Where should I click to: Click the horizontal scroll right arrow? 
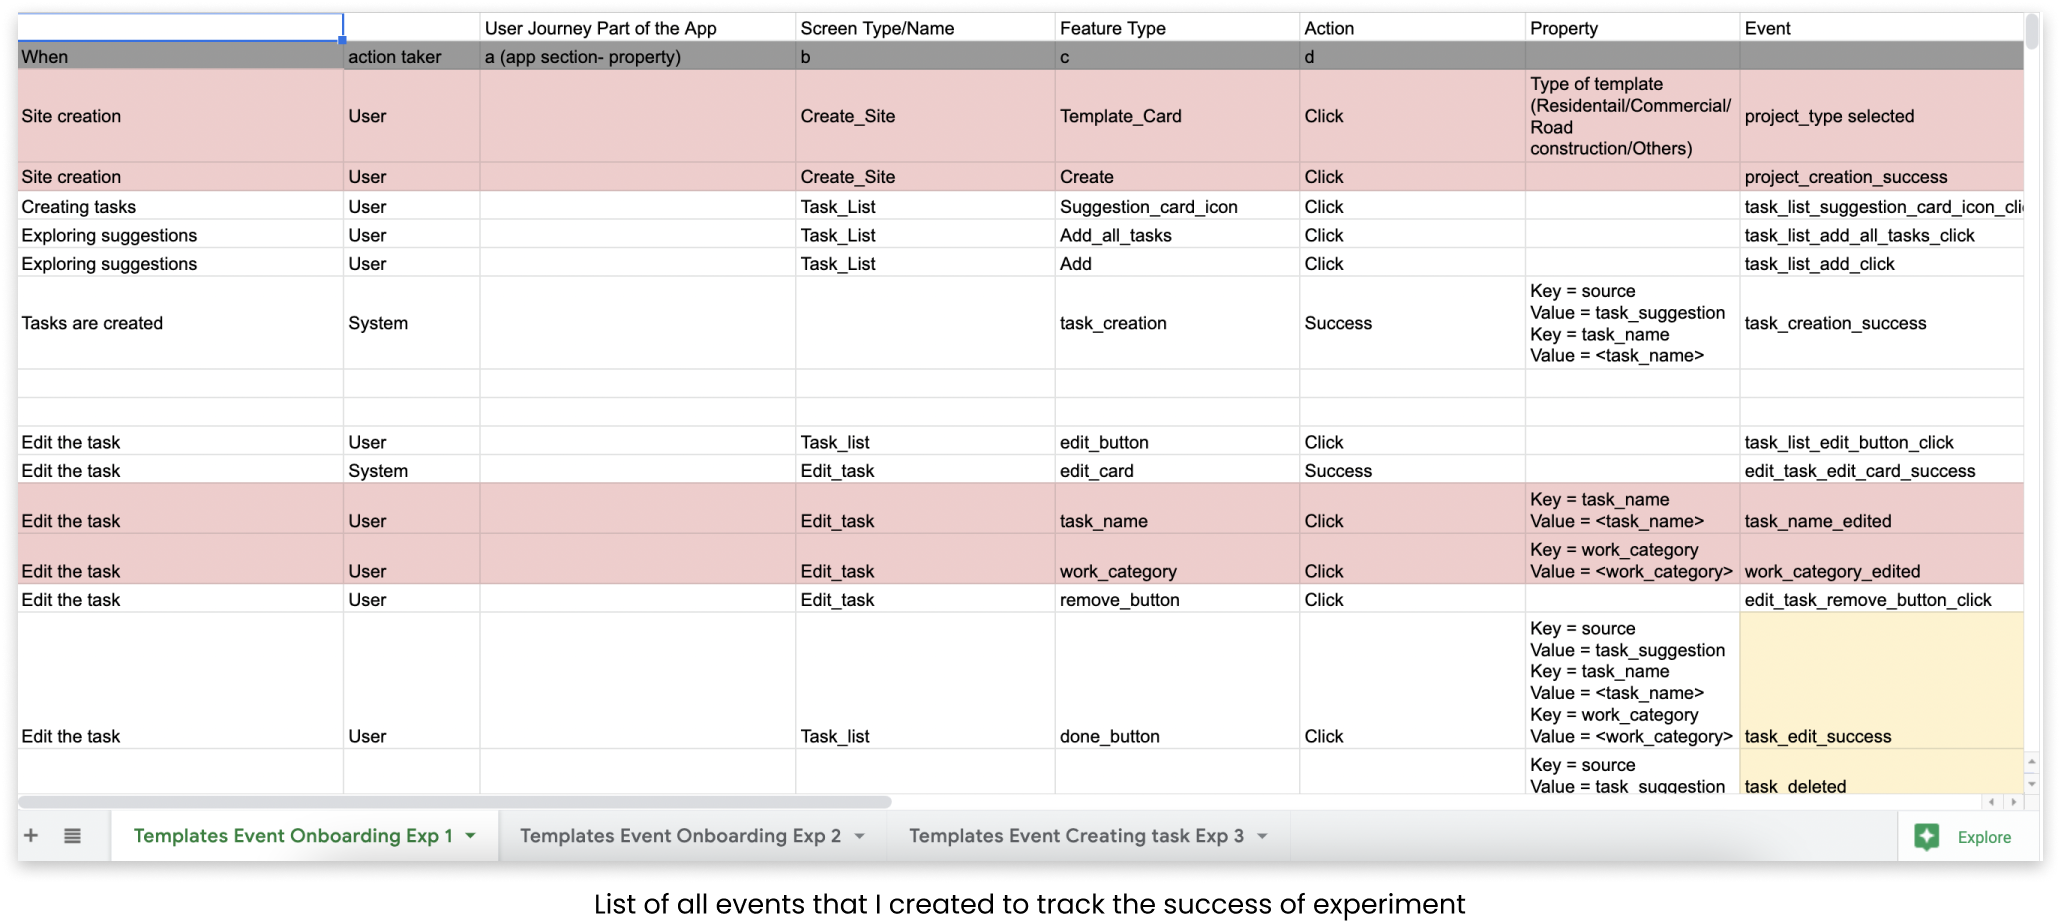pos(2013,802)
